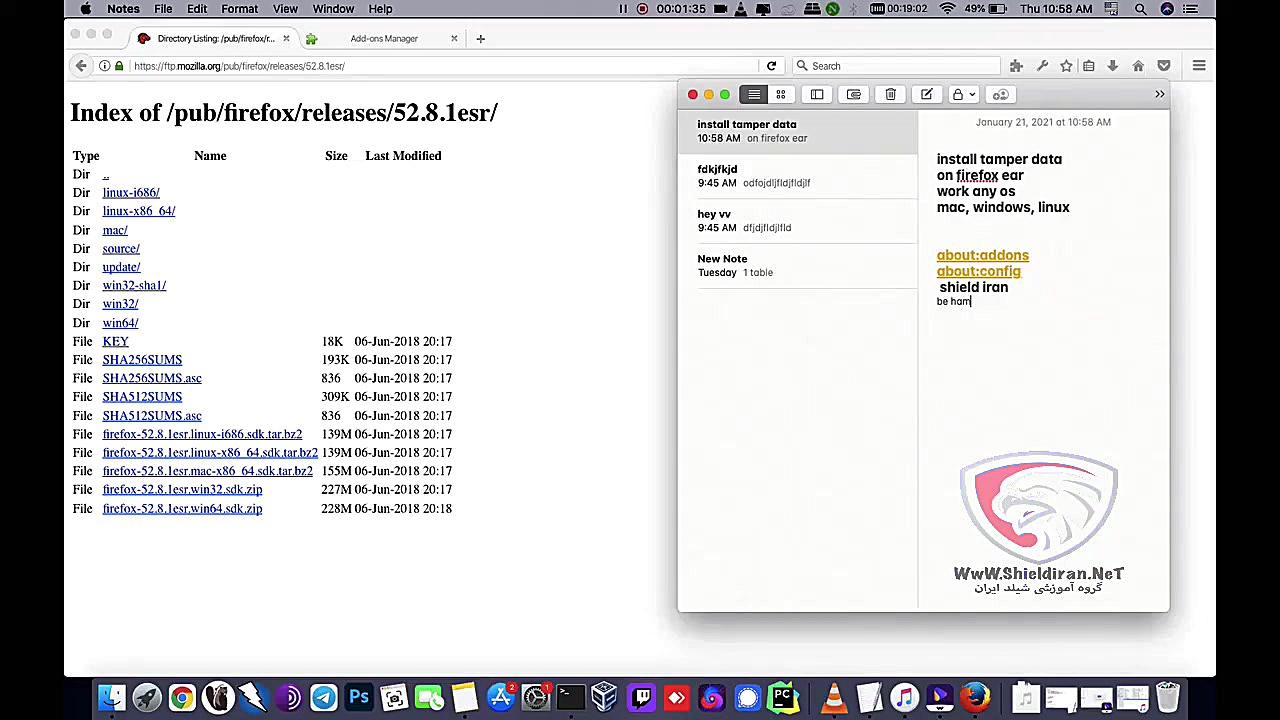Open the lock note dropdown
Image resolution: width=1280 pixels, height=720 pixels.
[962, 94]
